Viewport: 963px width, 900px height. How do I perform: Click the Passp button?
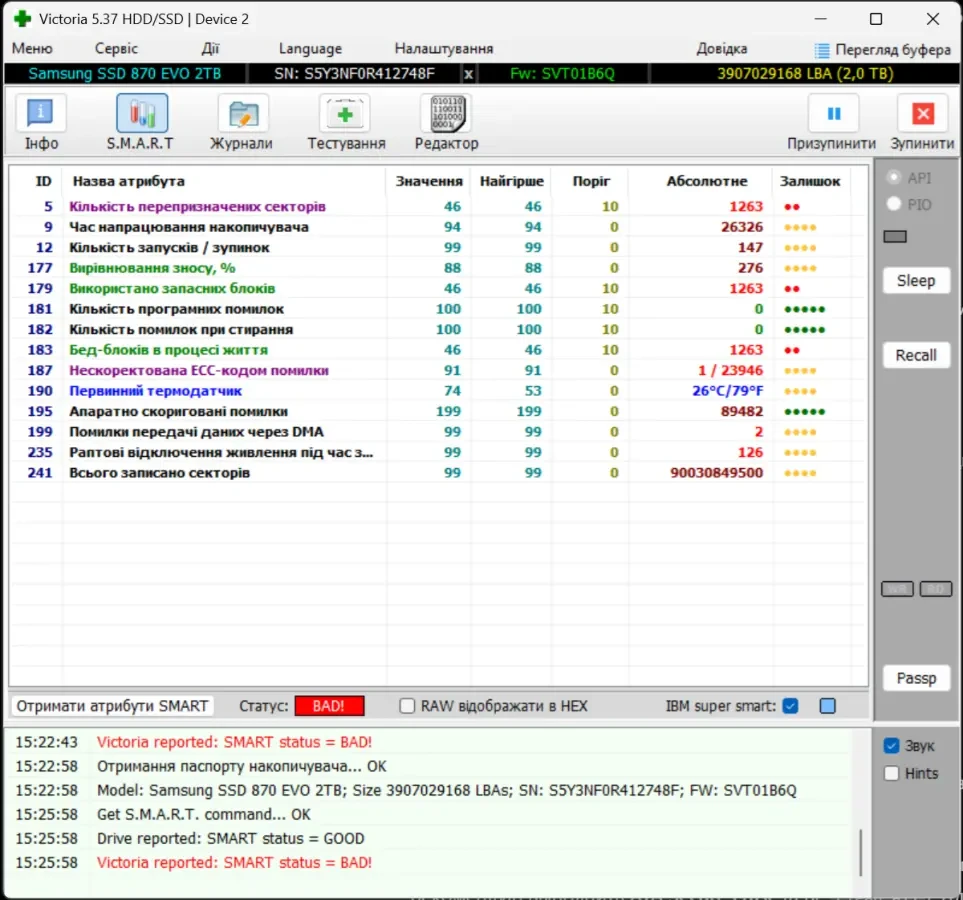pos(916,678)
